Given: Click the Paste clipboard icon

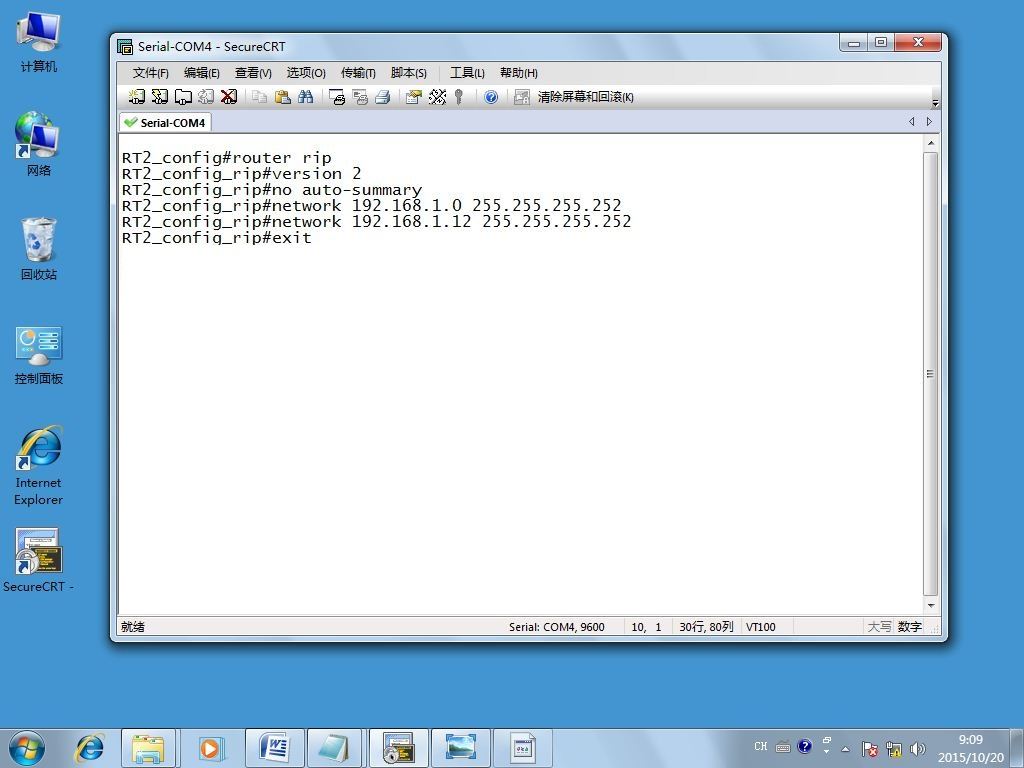Looking at the screenshot, I should [x=283, y=97].
